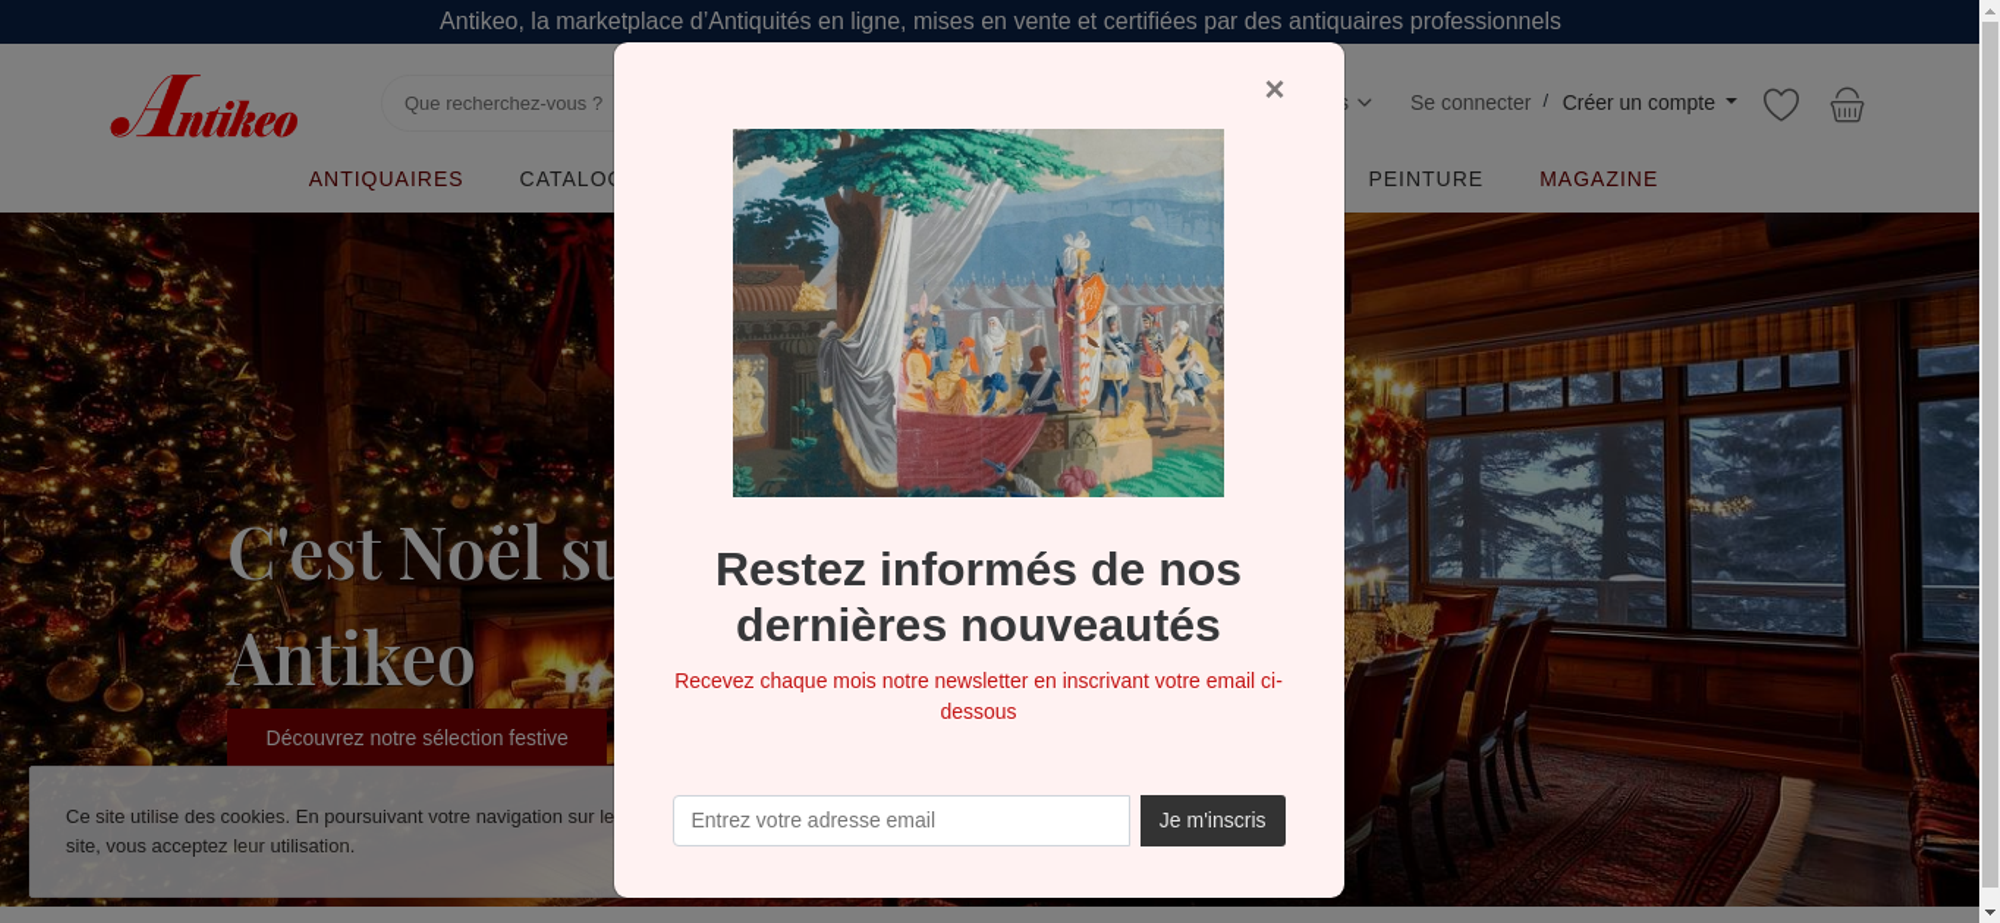Image resolution: width=2000 pixels, height=923 pixels.
Task: Open the Magazine menu item
Action: 1598,179
